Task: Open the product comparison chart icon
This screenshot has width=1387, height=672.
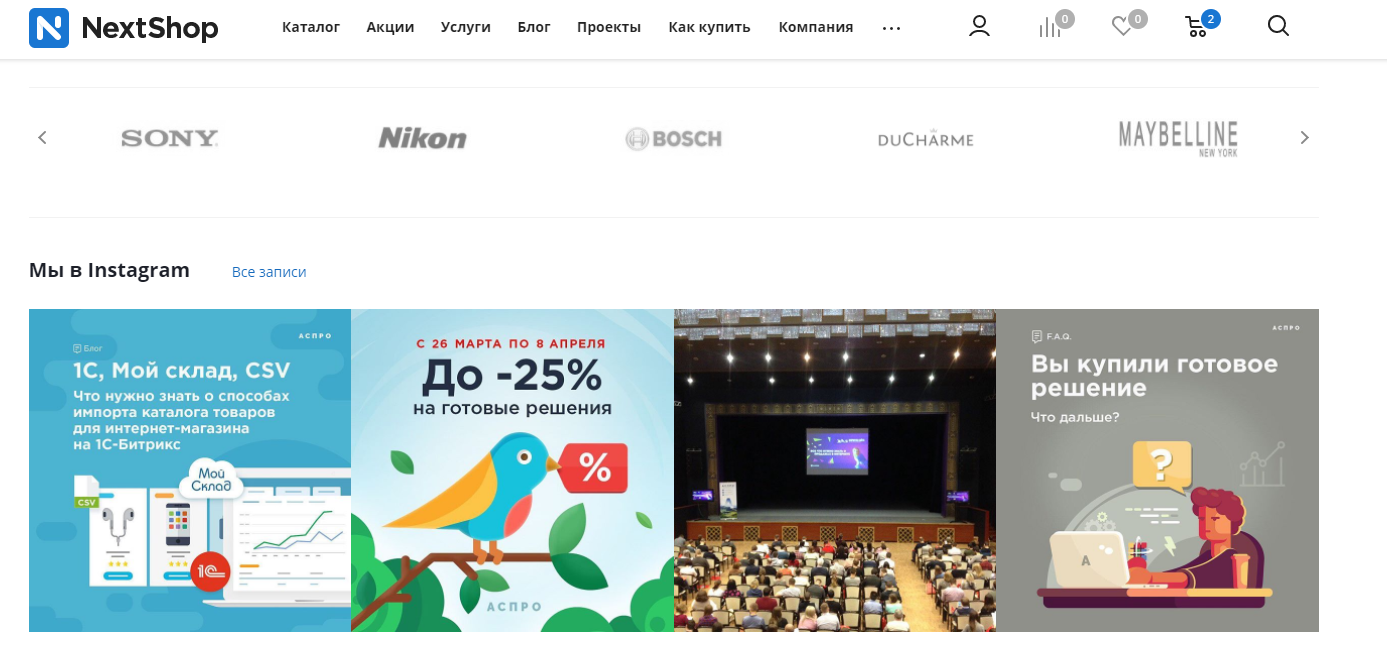Action: tap(1050, 27)
